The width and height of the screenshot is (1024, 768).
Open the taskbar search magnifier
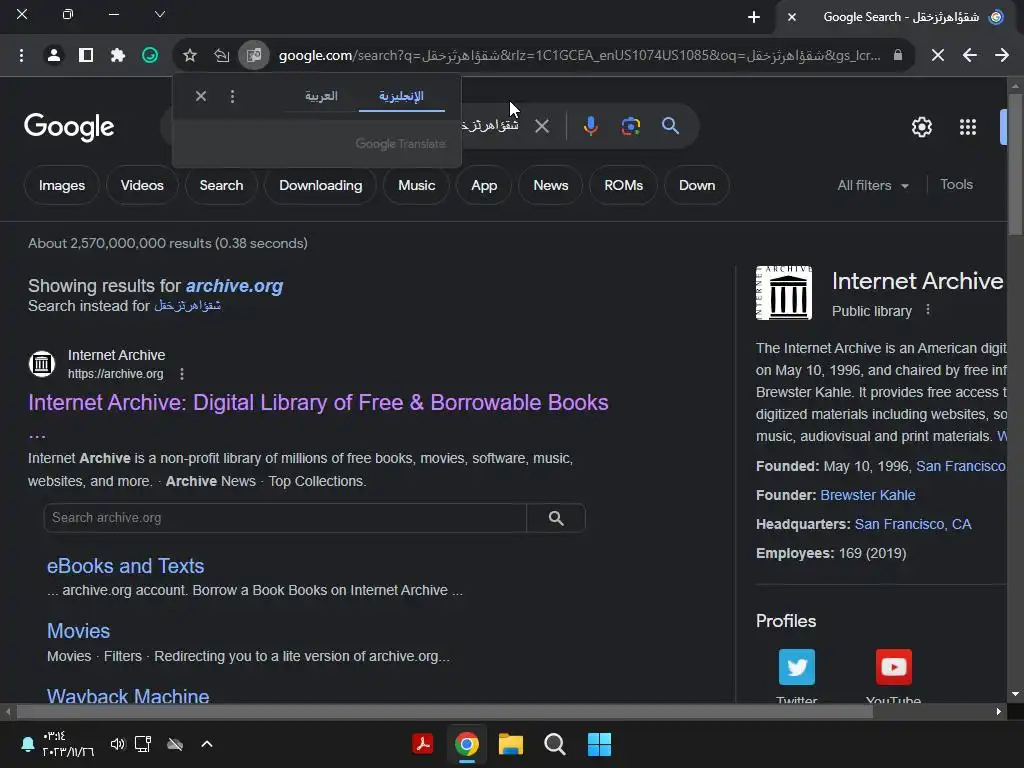[554, 744]
